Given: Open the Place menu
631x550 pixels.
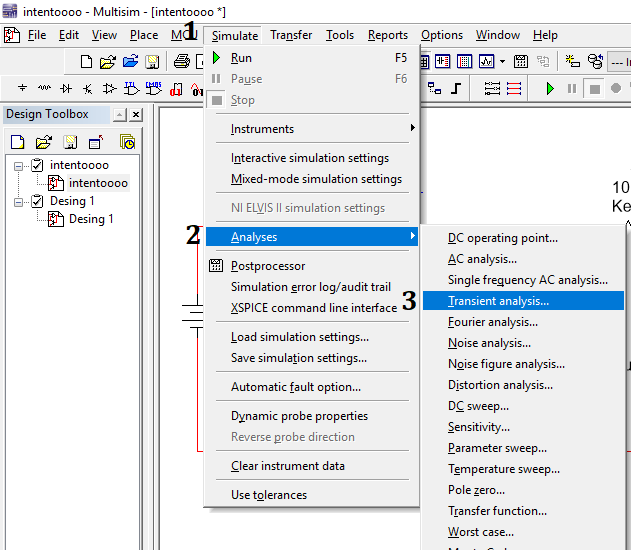Looking at the screenshot, I should tap(144, 35).
